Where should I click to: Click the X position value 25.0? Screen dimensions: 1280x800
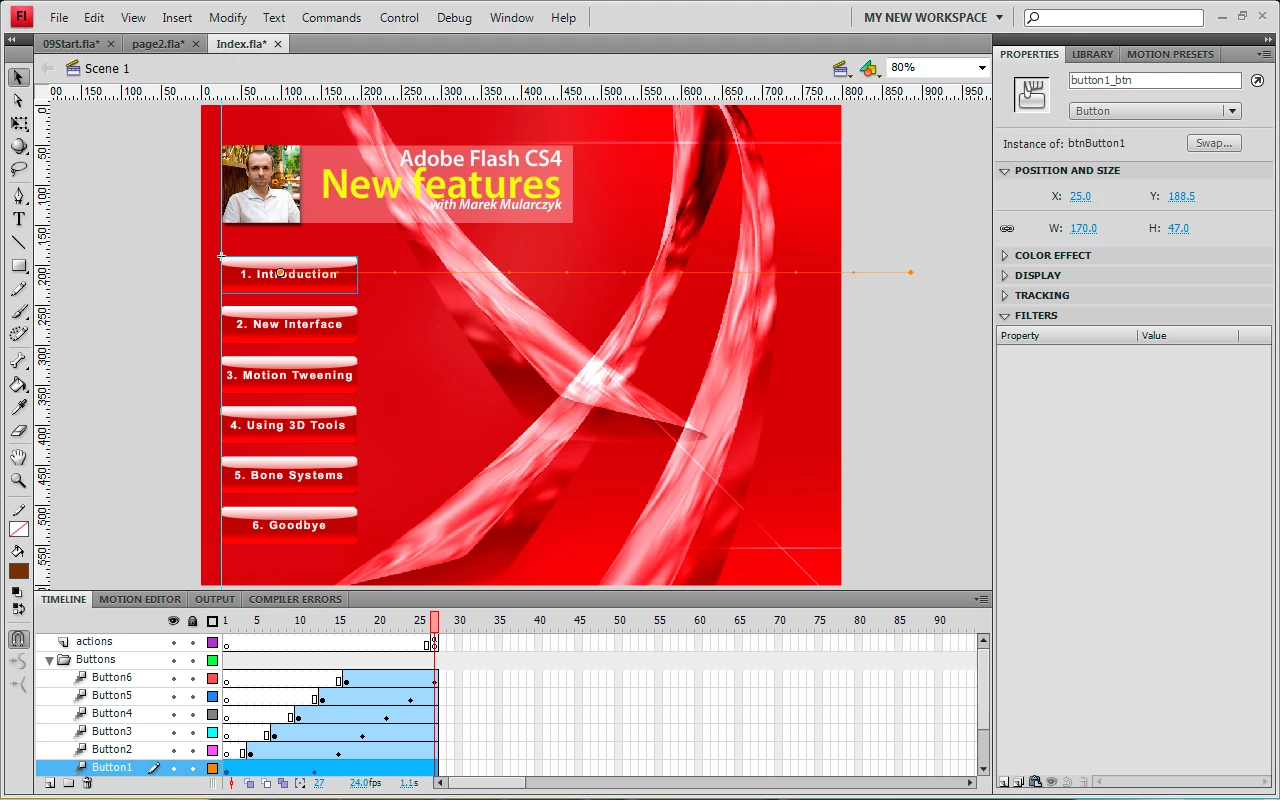[1080, 197]
